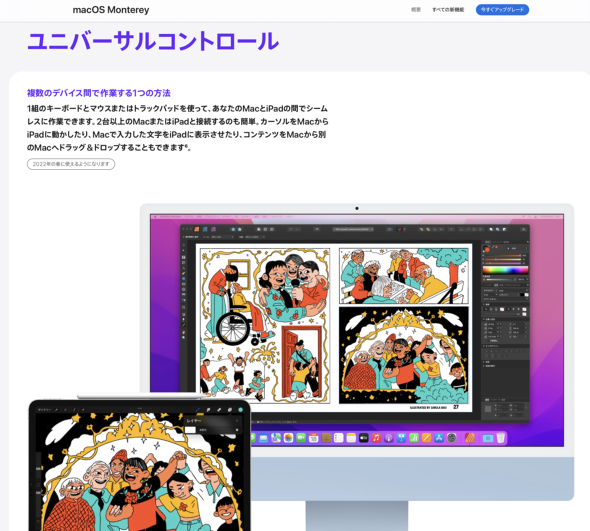The width and height of the screenshot is (590, 531).
Task: Open Apple TV in the iMac dock
Action: tap(363, 438)
